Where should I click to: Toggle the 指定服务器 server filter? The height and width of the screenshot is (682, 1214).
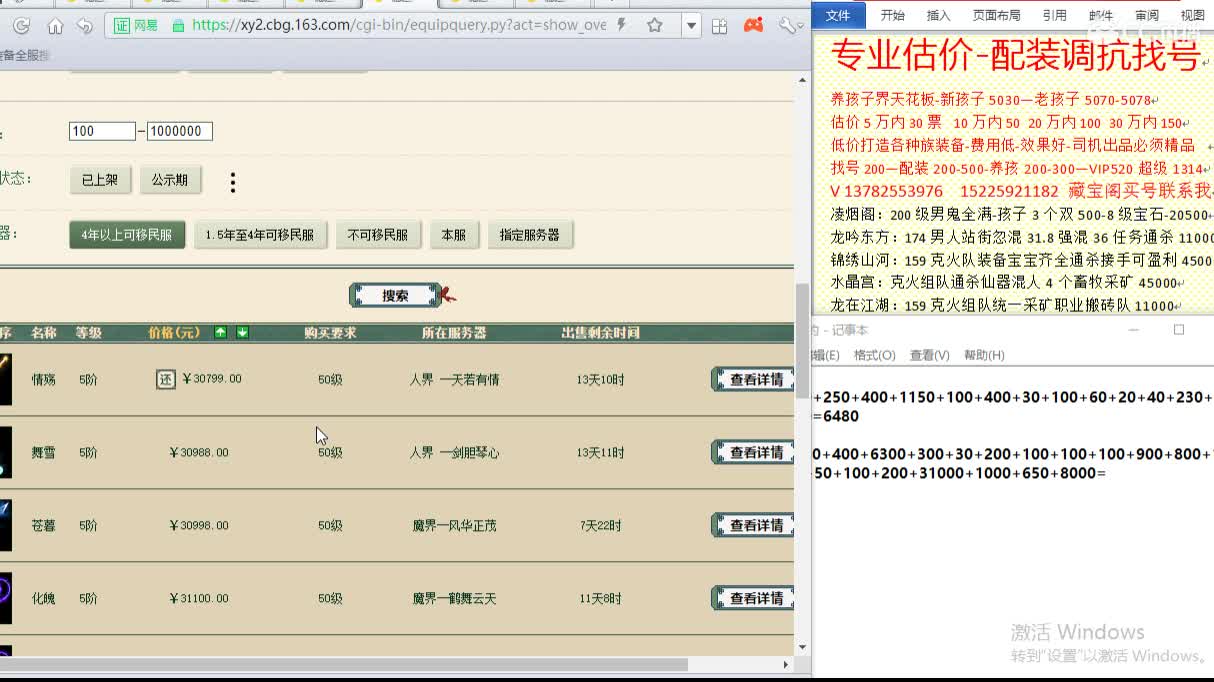pos(530,235)
